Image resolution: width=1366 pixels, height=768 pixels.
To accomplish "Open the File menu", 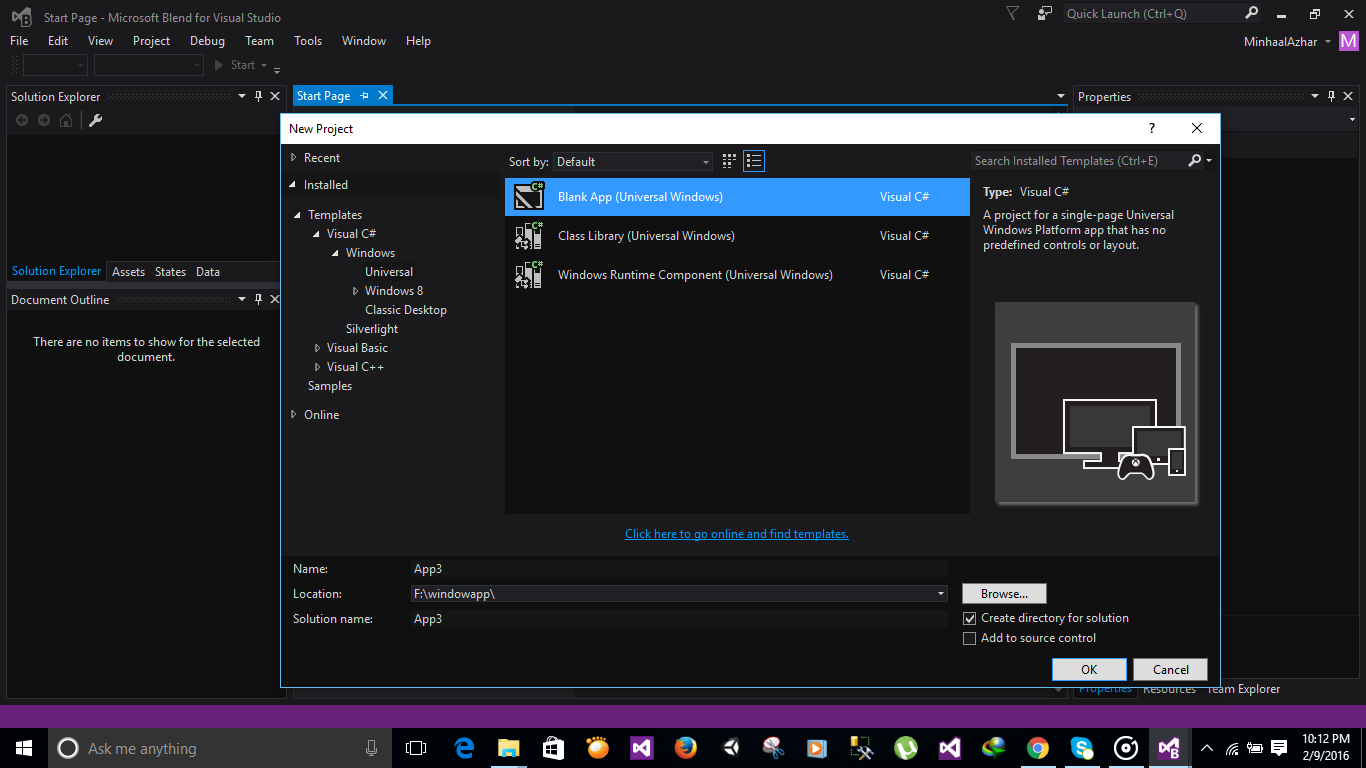I will coord(19,41).
